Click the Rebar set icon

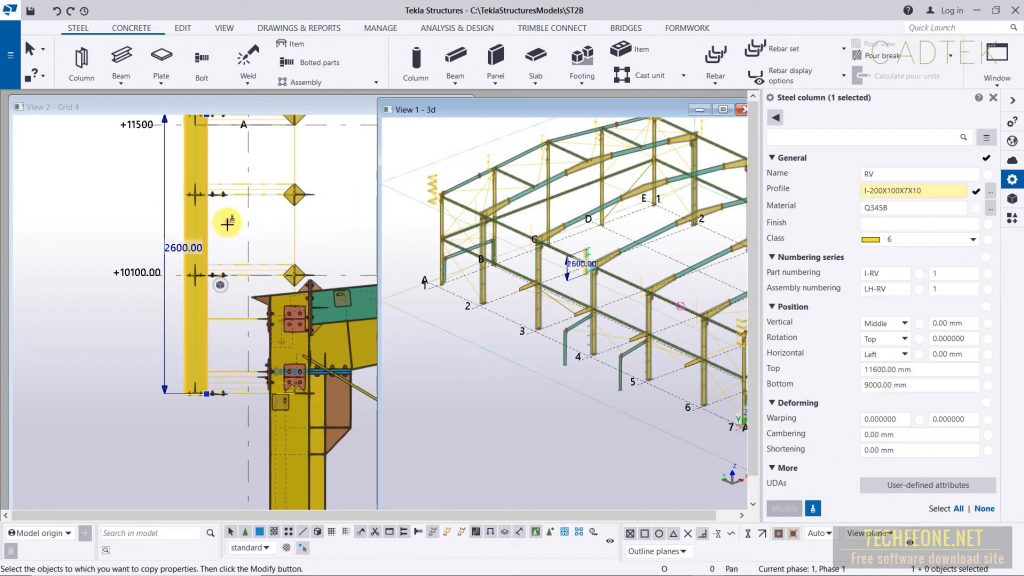[755, 48]
